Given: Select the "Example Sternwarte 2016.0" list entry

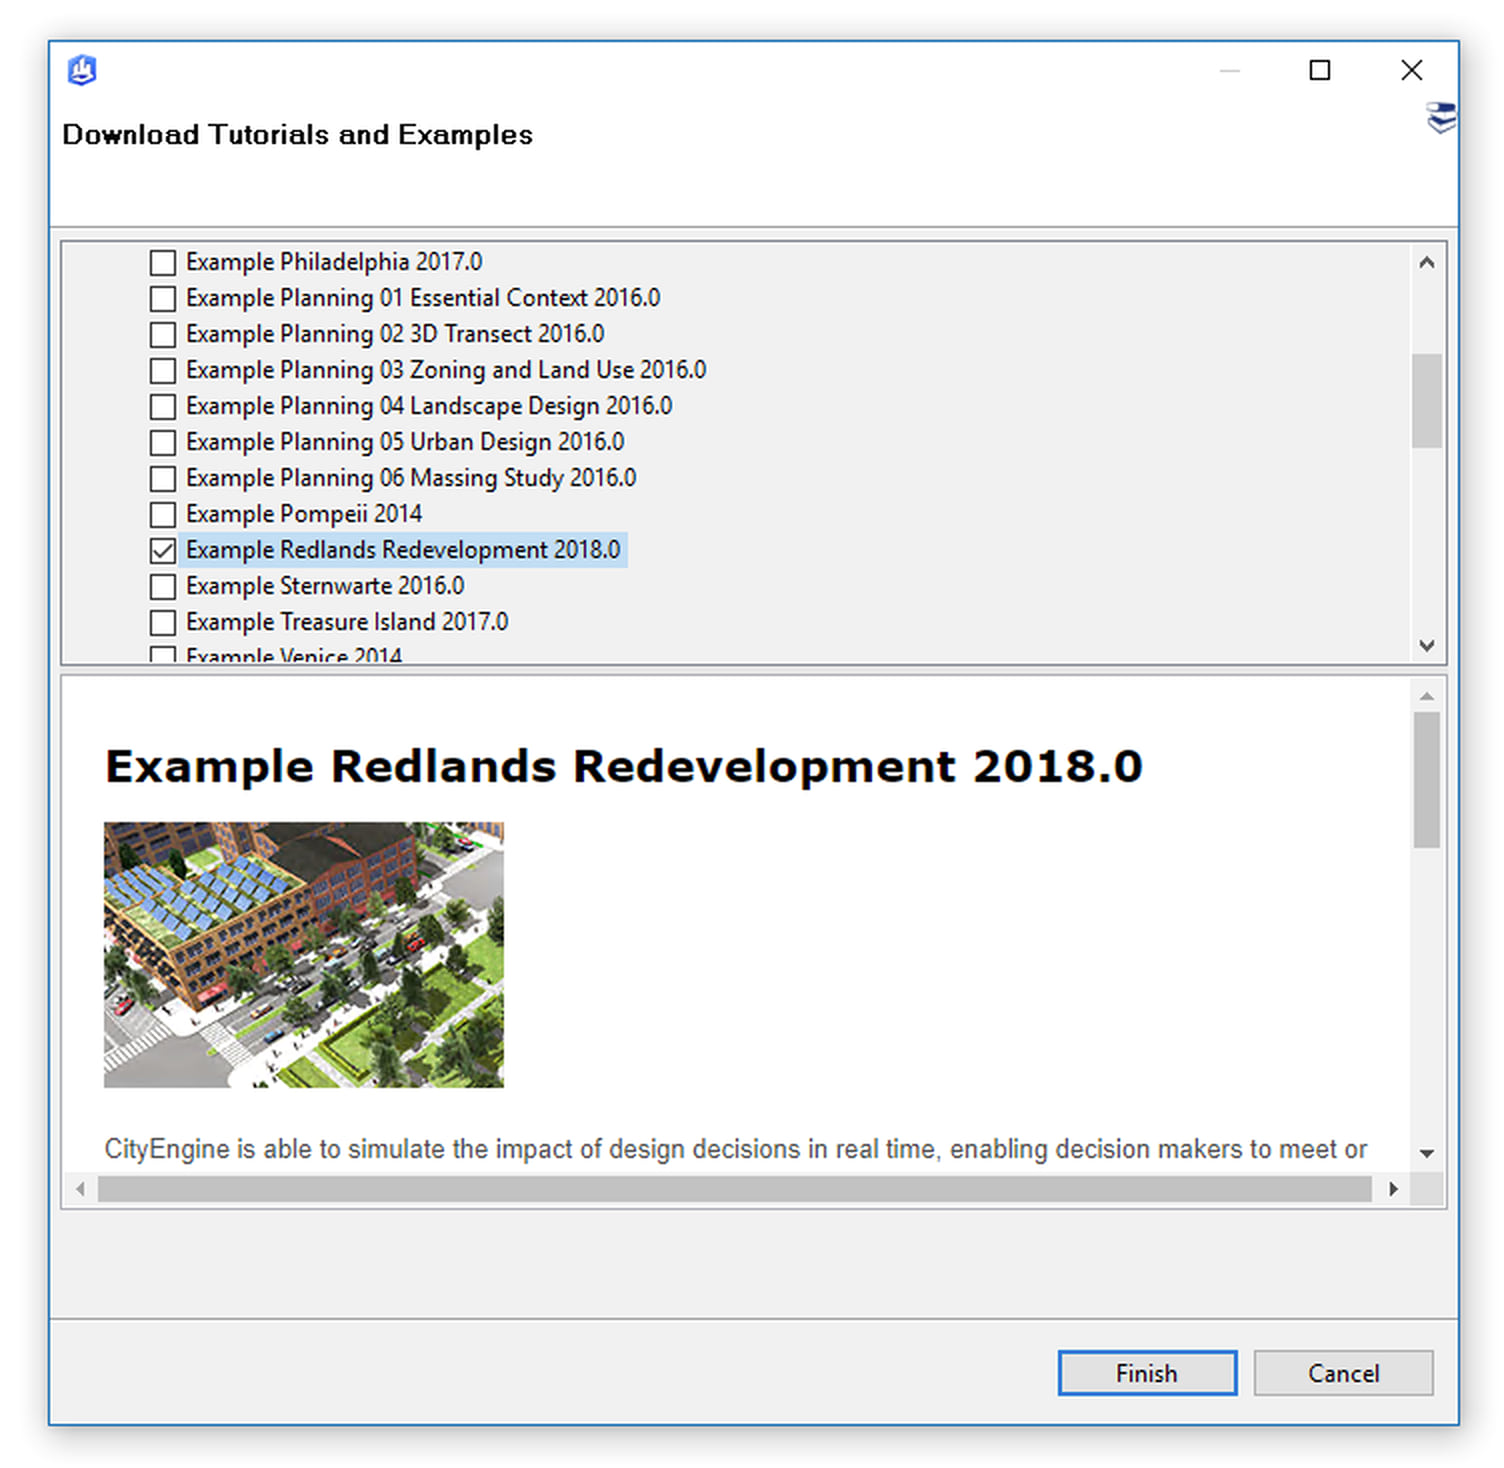Looking at the screenshot, I should click(x=325, y=586).
